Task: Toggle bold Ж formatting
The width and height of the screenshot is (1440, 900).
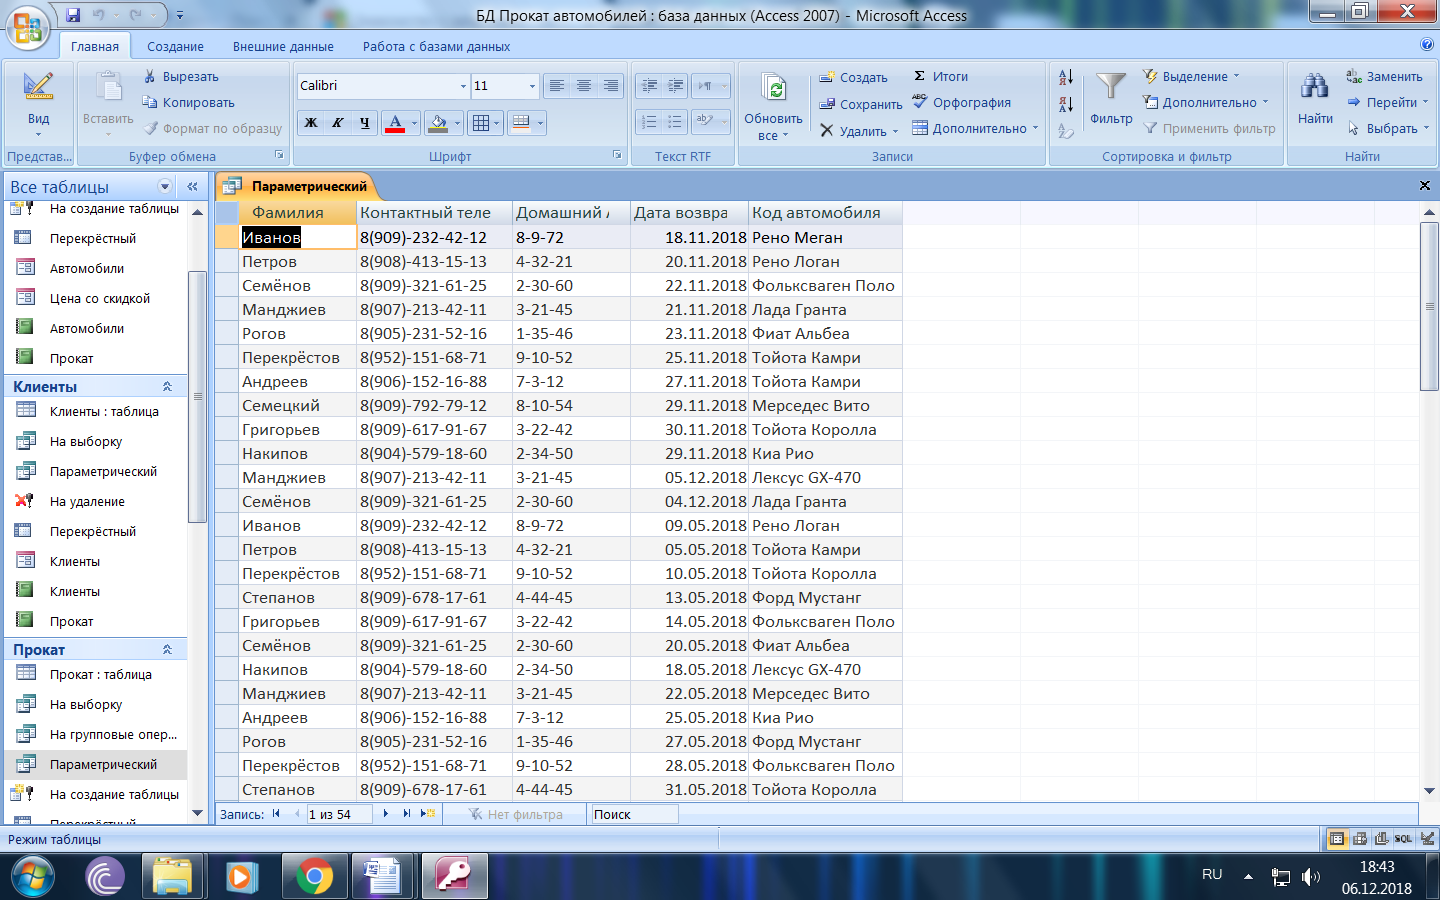Action: click(x=311, y=123)
